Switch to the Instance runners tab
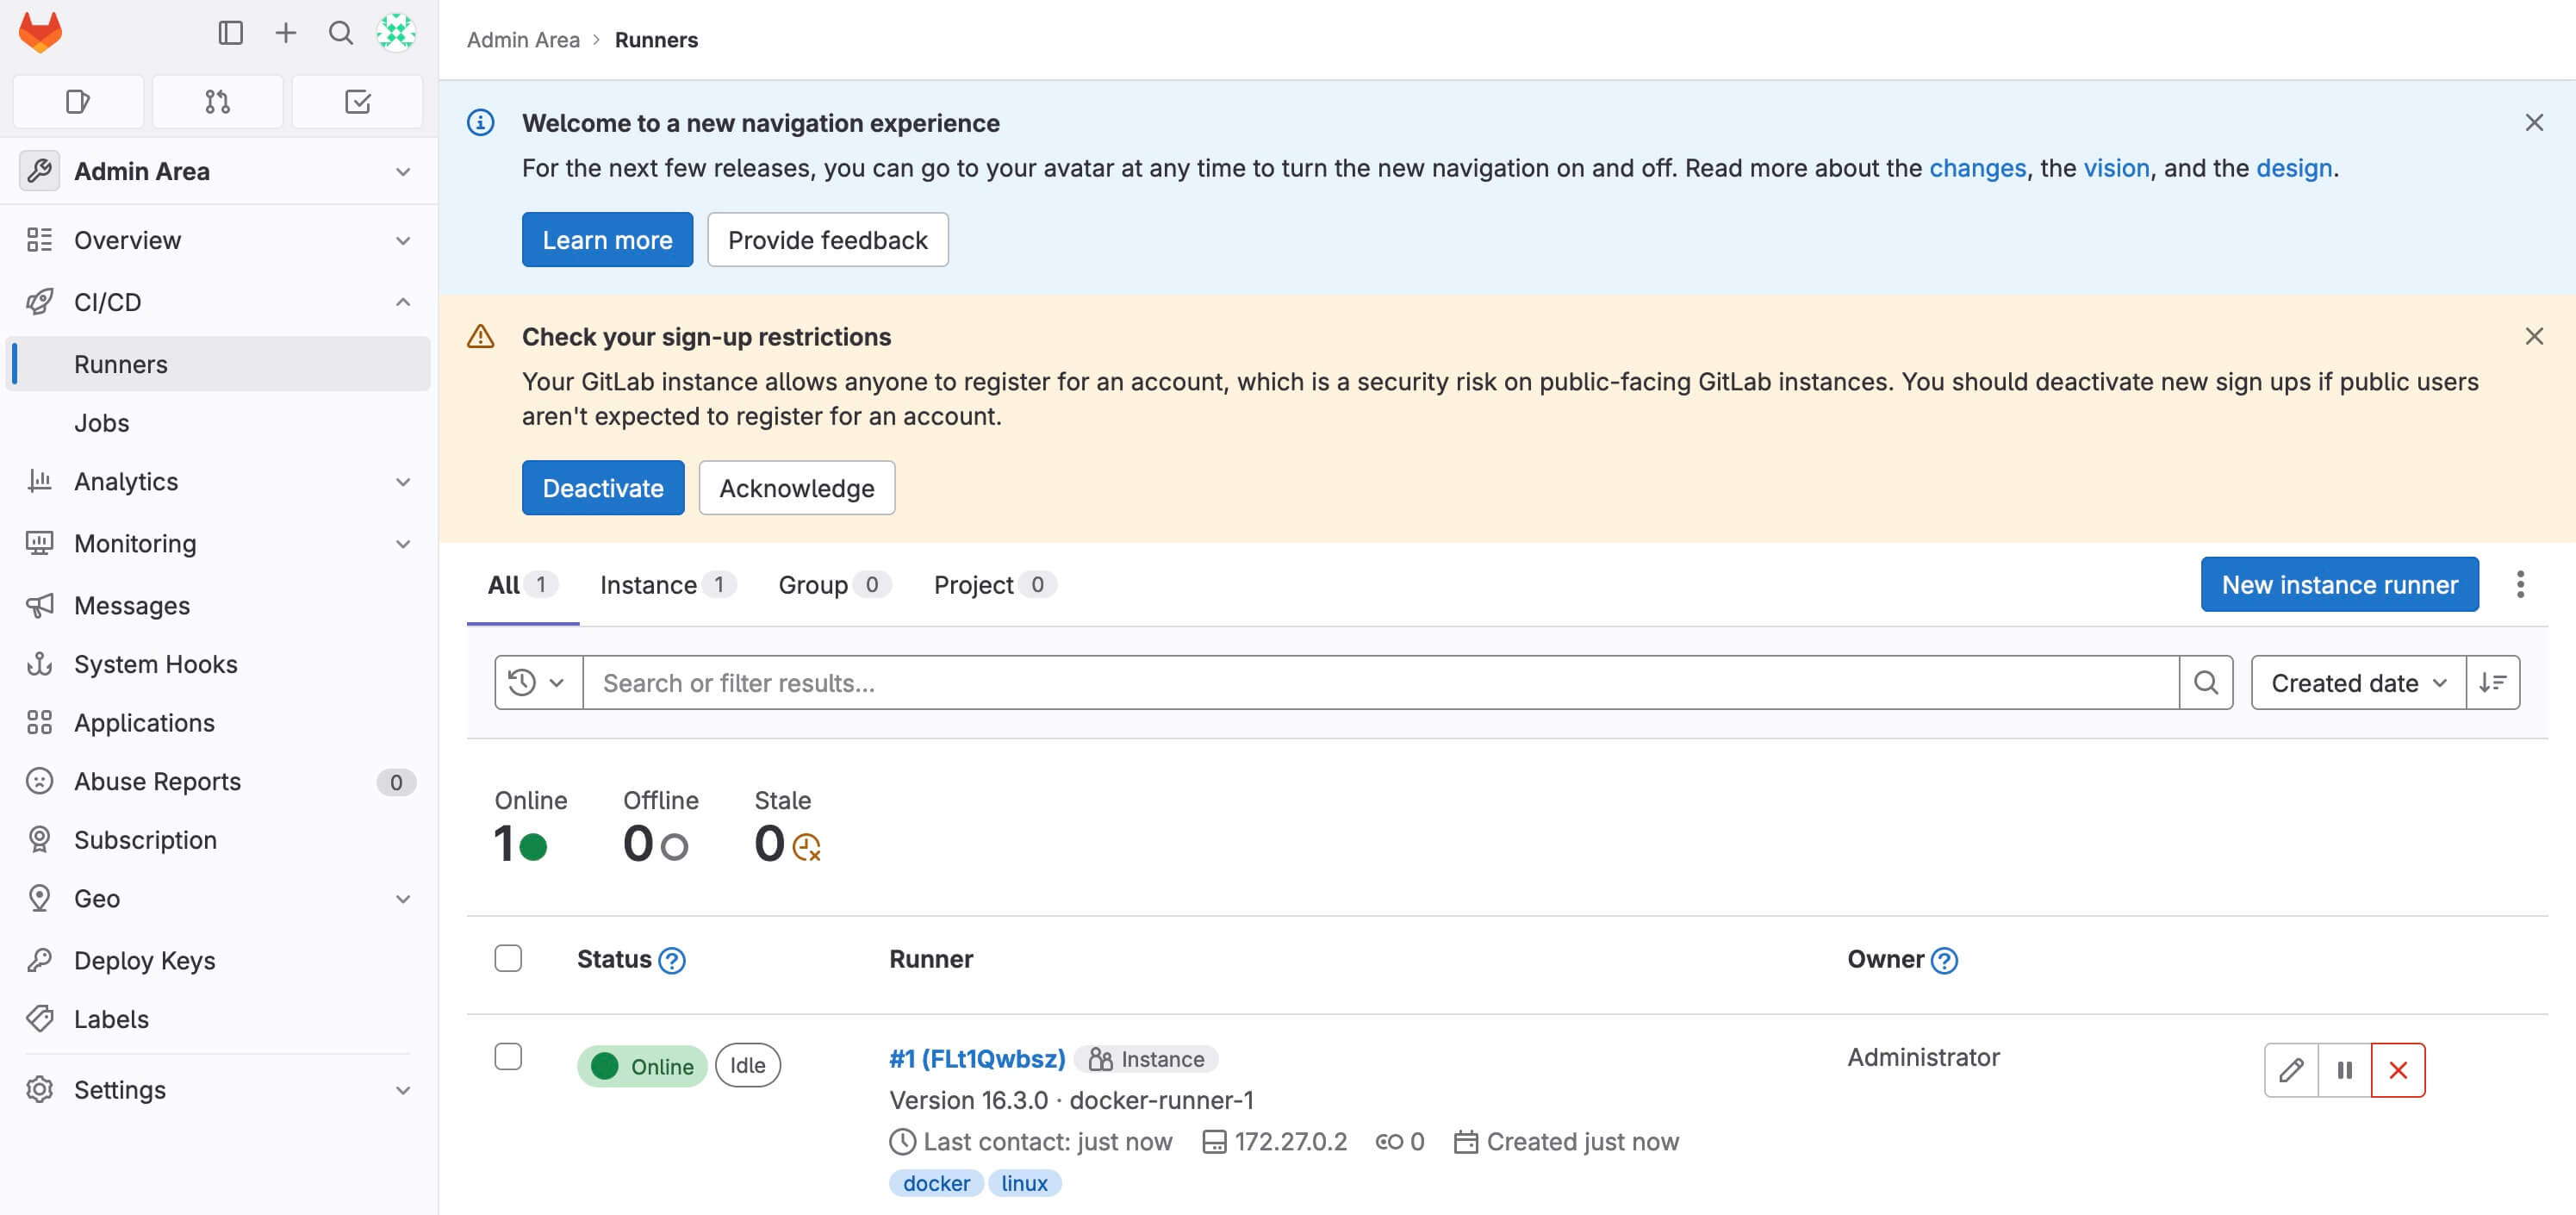2576x1215 pixels. 665,583
